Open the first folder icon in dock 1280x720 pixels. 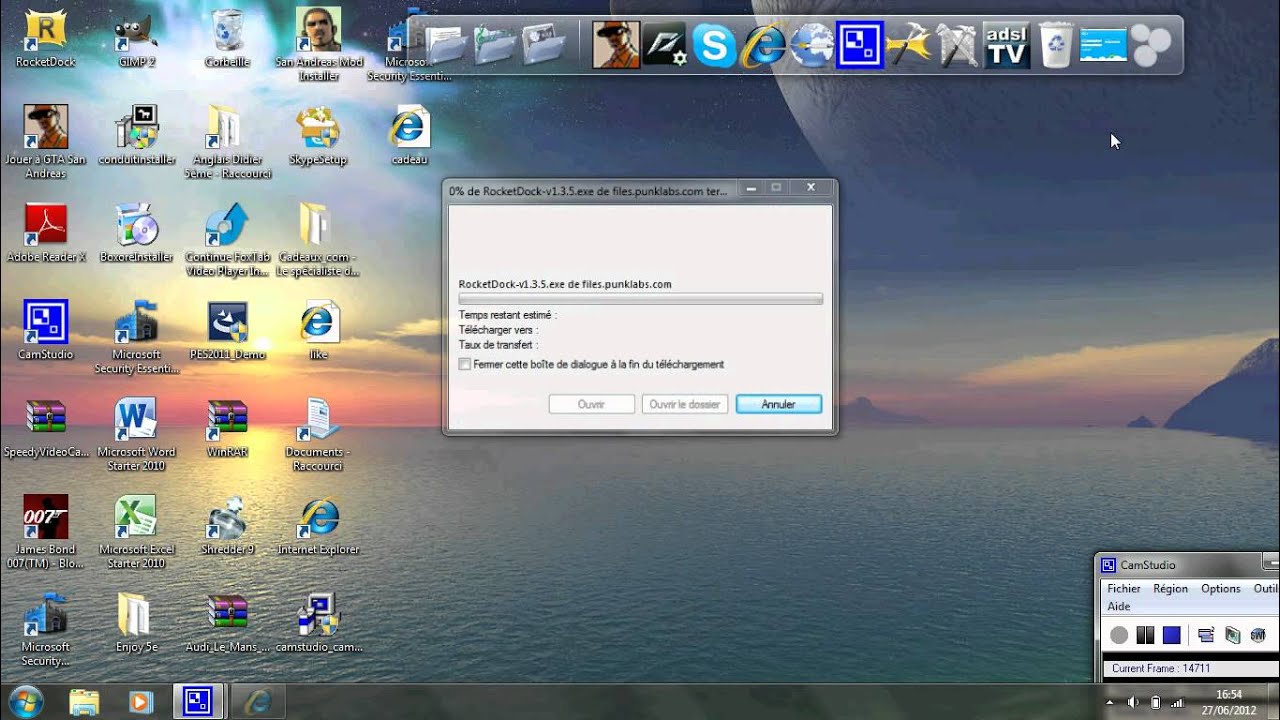pyautogui.click(x=447, y=46)
